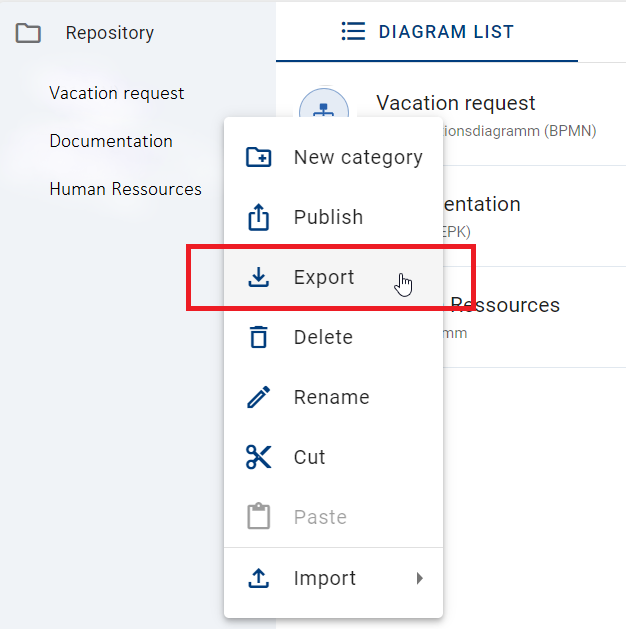Click the Delete trash can icon
This screenshot has height=629, width=626.
tap(259, 337)
